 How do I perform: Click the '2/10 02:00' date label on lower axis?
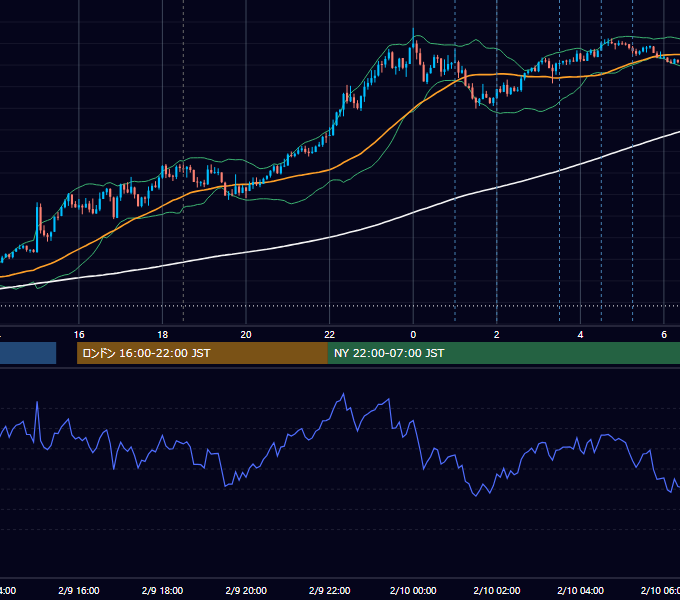coord(497,591)
